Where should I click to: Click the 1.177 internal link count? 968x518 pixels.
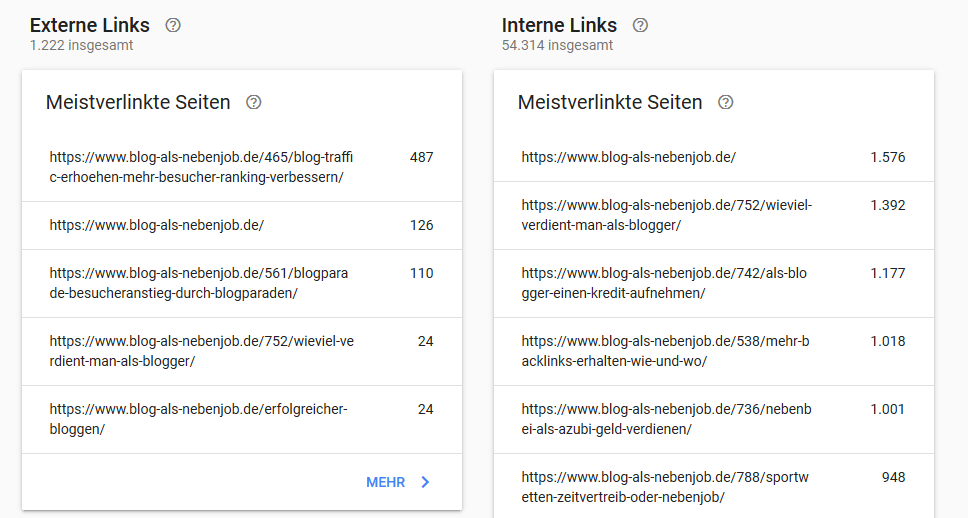pyautogui.click(x=888, y=274)
